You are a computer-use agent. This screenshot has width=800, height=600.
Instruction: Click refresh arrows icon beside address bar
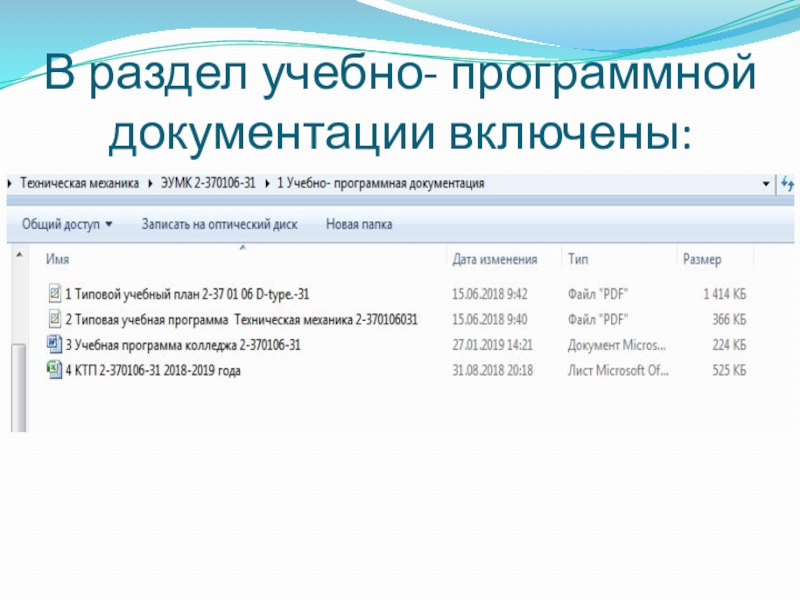787,184
